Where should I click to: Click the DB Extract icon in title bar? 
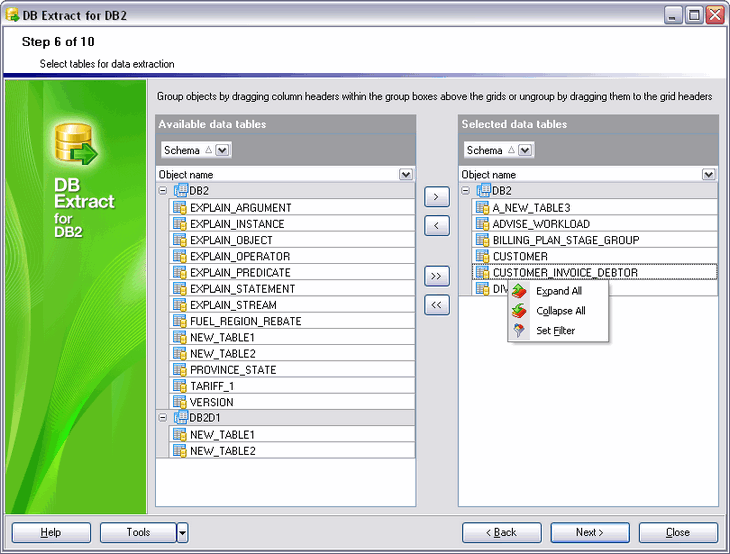[x=12, y=15]
